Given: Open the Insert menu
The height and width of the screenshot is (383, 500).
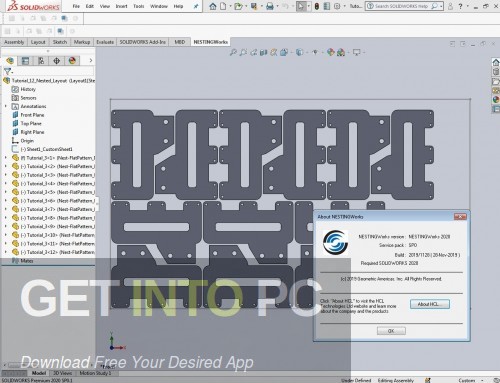Looking at the screenshot, I should pyautogui.click(x=121, y=6).
